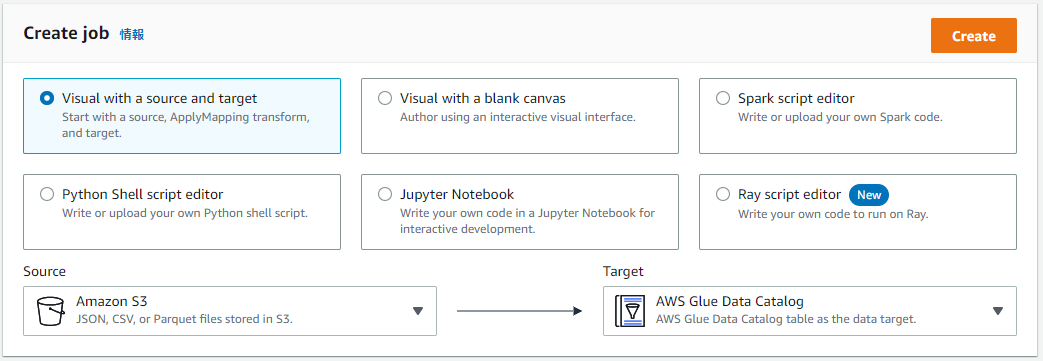Open the AWS Glue Data Catalog target selector
This screenshot has height=361, width=1043.
coord(810,310)
